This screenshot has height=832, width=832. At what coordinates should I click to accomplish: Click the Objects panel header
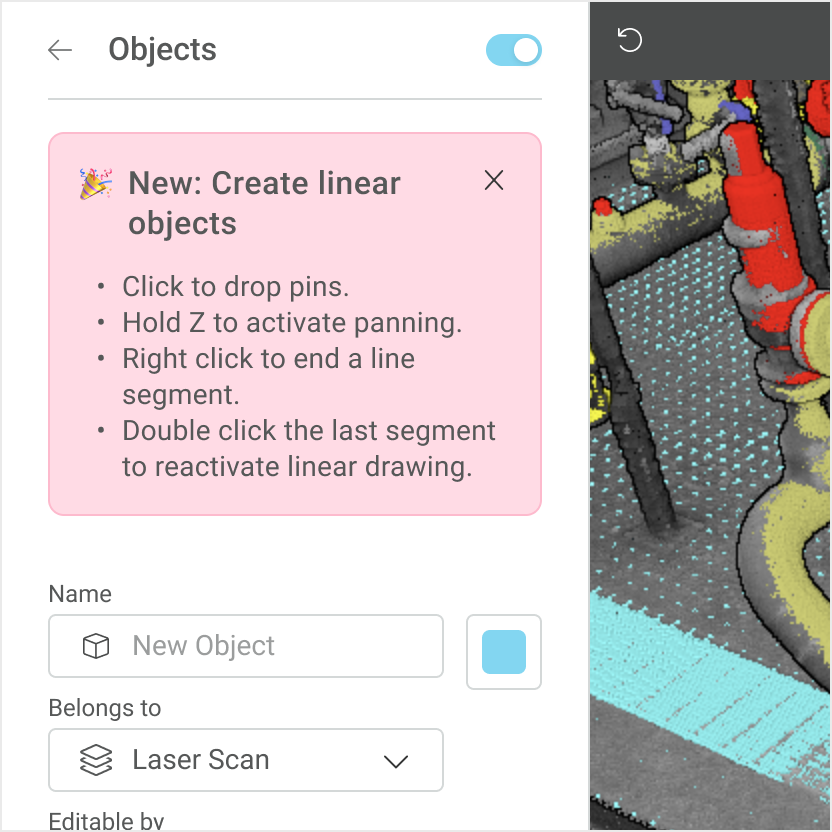point(163,49)
